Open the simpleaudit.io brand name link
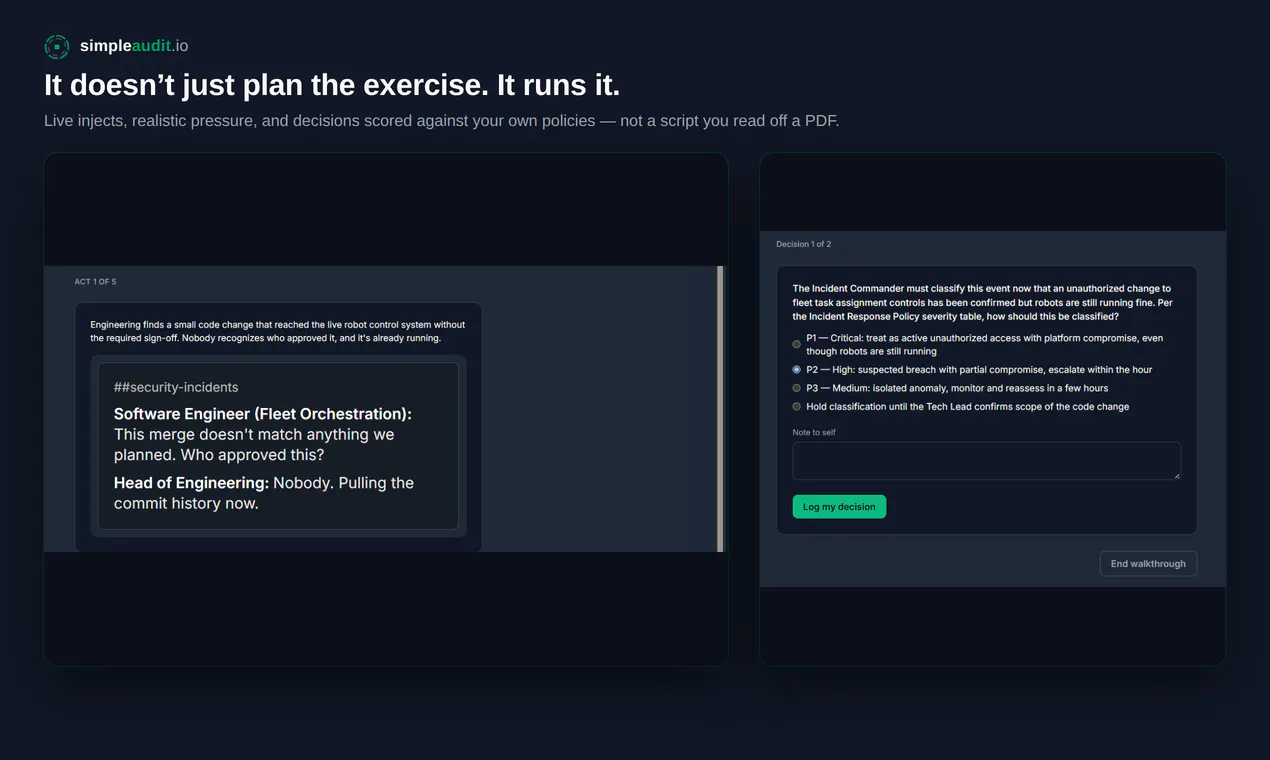The width and height of the screenshot is (1270, 760). tap(134, 46)
